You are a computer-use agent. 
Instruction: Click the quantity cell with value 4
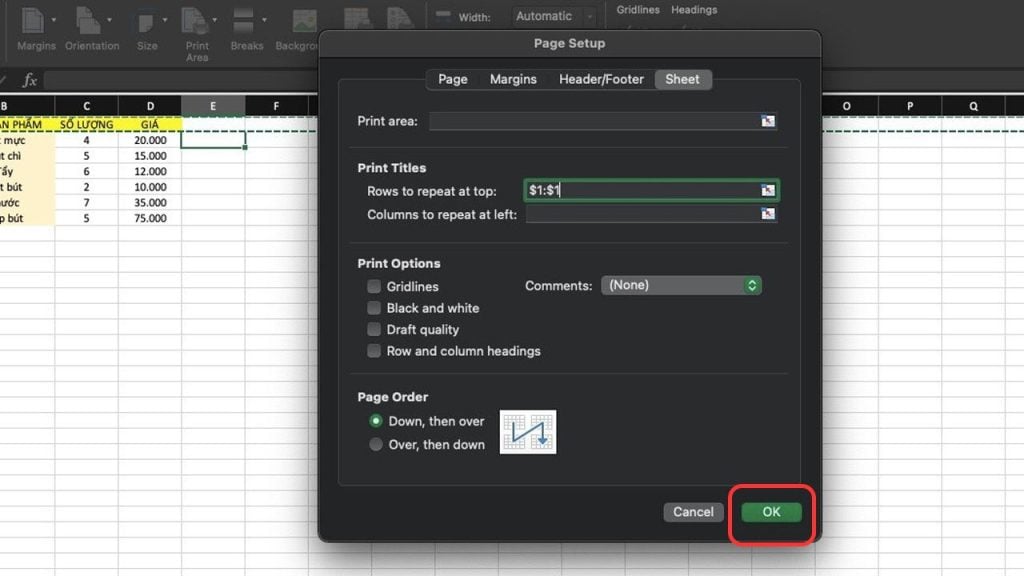point(86,140)
